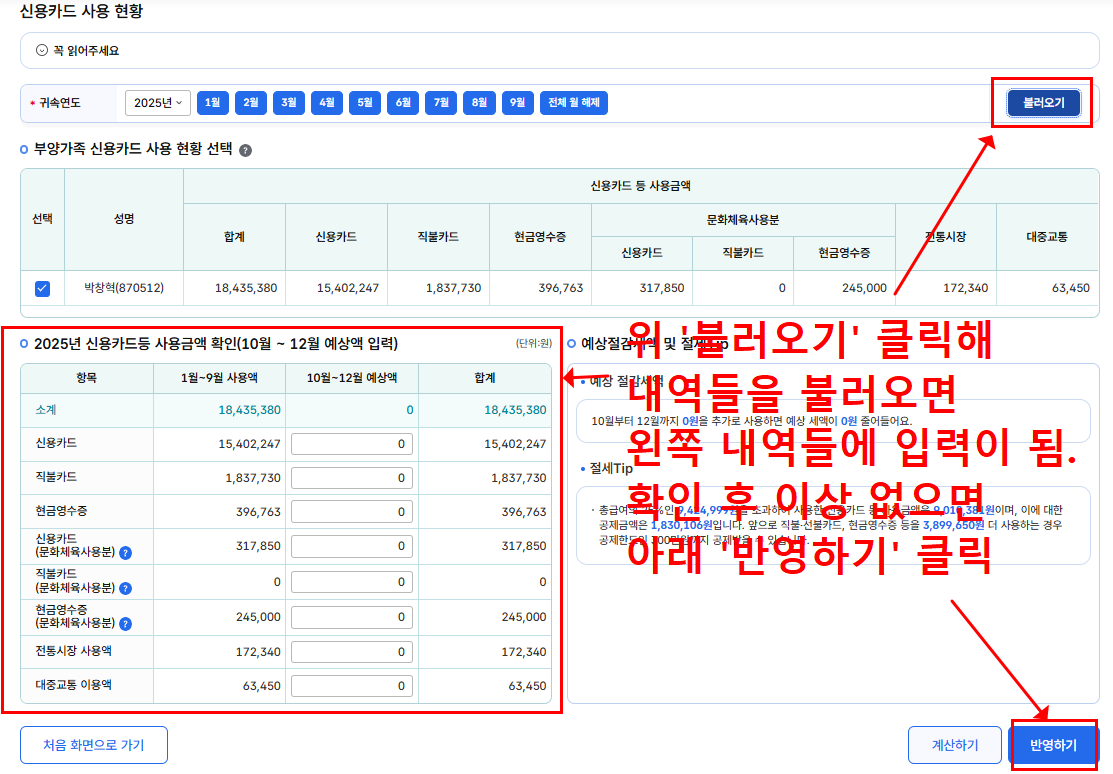Toggle the 9월 month selection

point(516,102)
